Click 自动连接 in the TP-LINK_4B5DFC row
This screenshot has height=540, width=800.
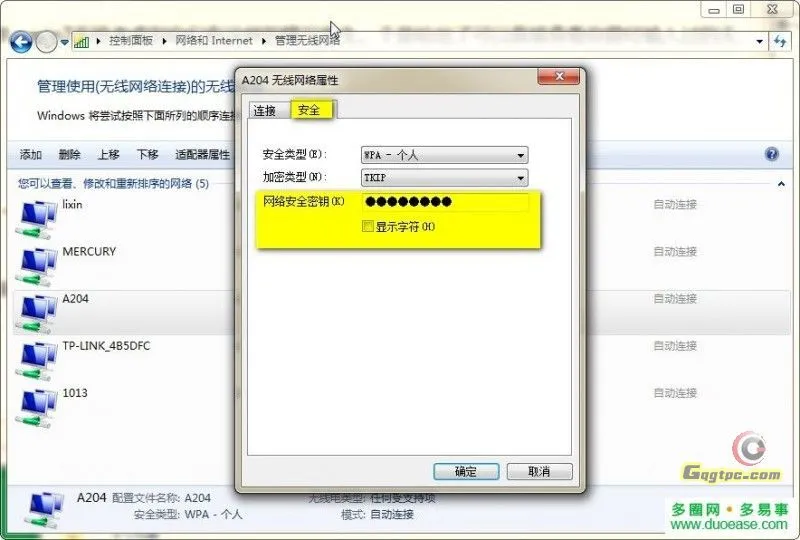pyautogui.click(x=675, y=346)
